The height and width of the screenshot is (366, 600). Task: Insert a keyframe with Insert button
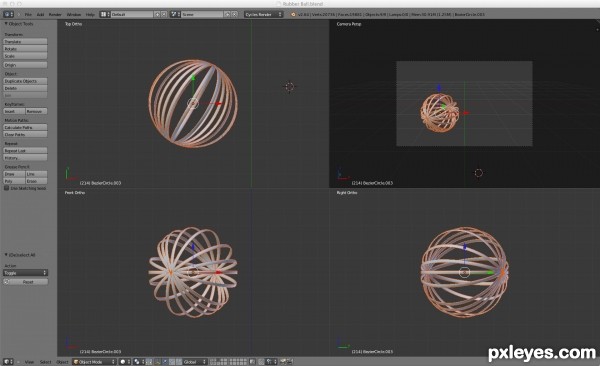[14, 111]
